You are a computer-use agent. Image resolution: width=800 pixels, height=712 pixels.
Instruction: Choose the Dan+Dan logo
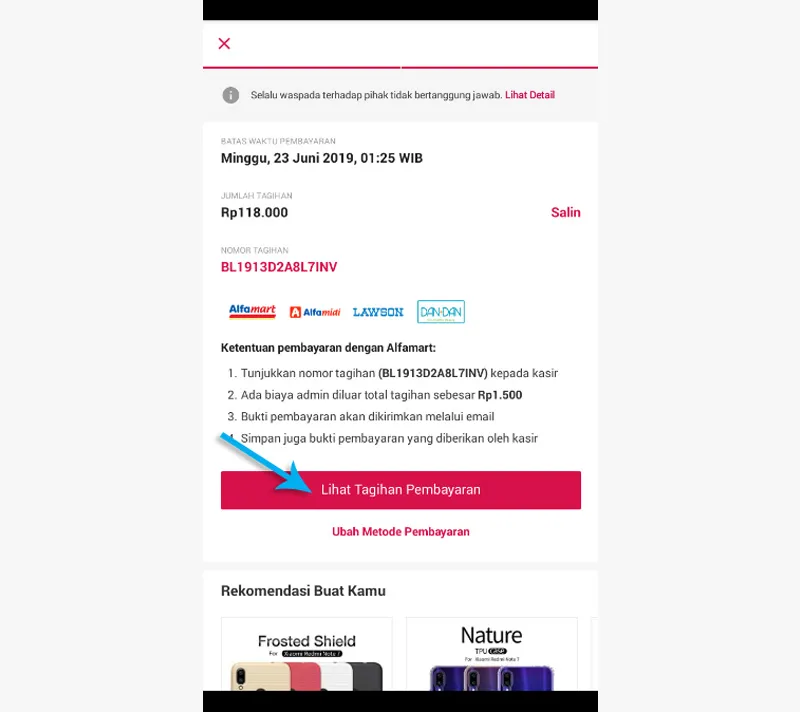(x=441, y=311)
